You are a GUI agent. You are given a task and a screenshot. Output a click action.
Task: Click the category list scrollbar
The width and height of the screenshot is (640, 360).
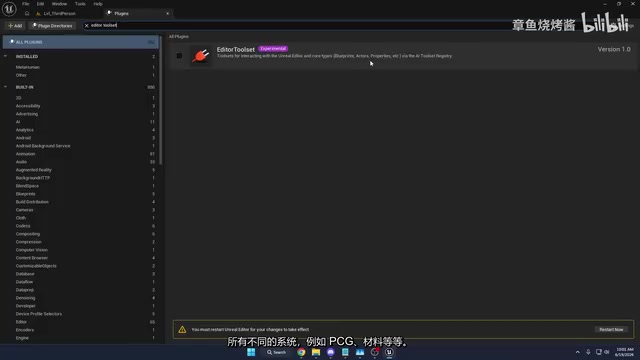[161, 100]
